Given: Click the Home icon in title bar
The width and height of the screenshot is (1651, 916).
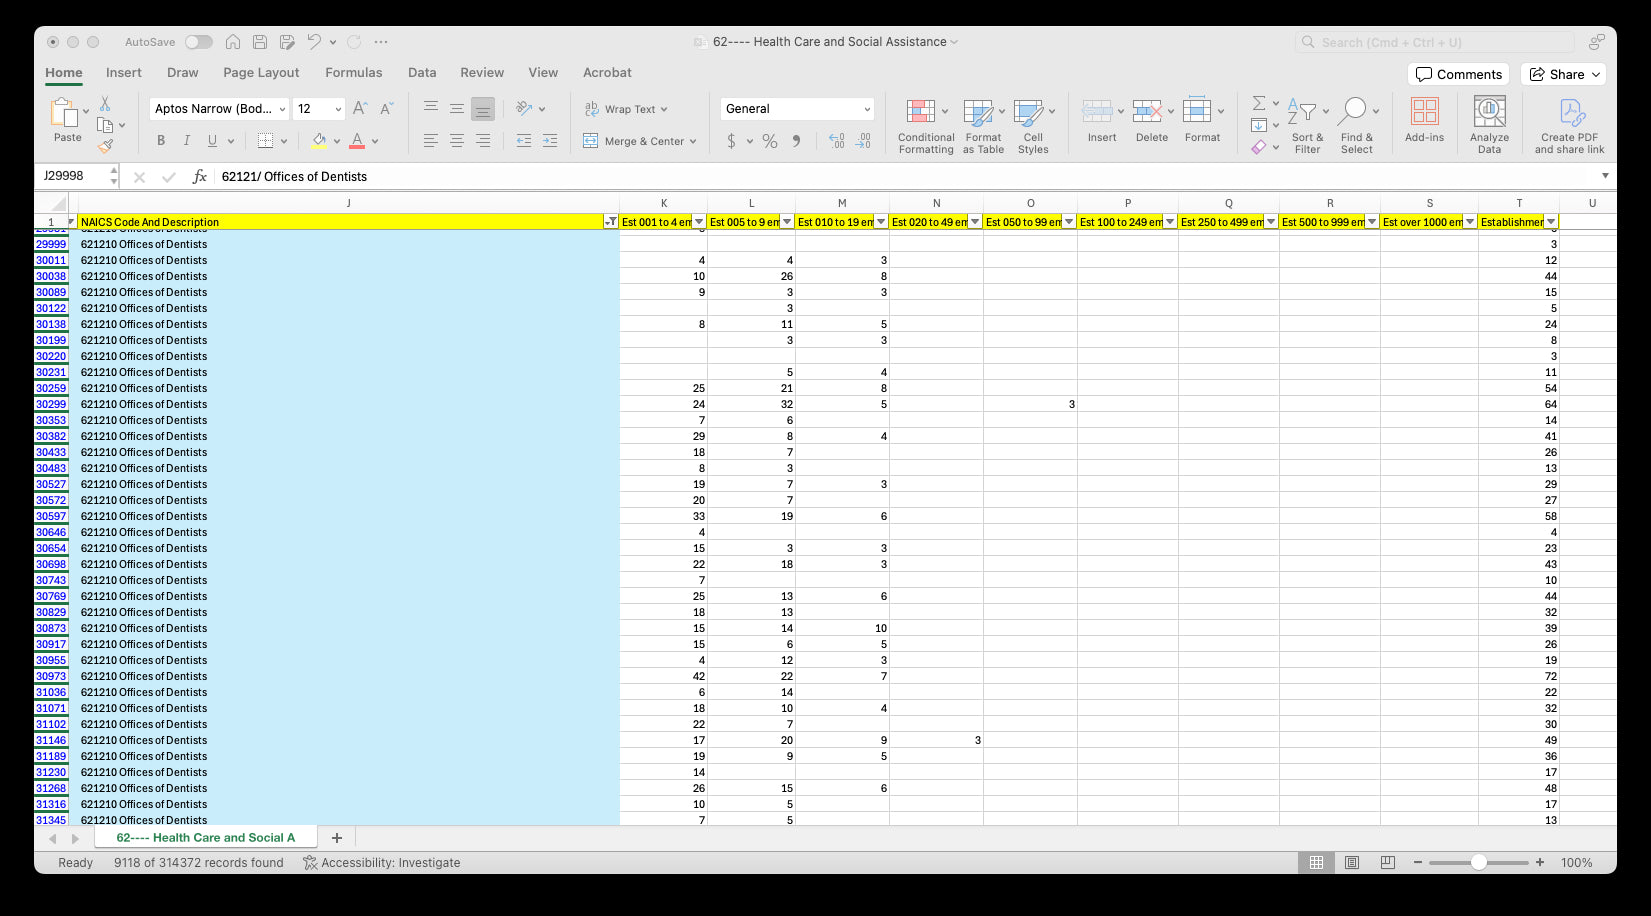Looking at the screenshot, I should point(233,42).
